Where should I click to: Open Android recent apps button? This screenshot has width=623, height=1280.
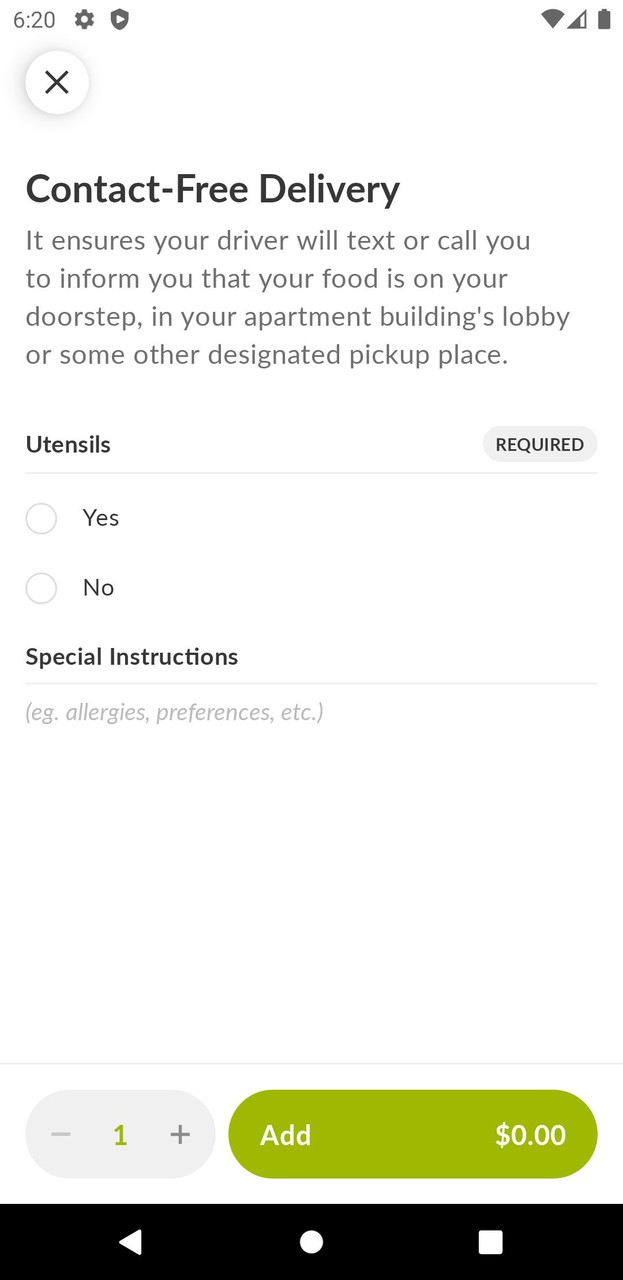pos(490,1242)
